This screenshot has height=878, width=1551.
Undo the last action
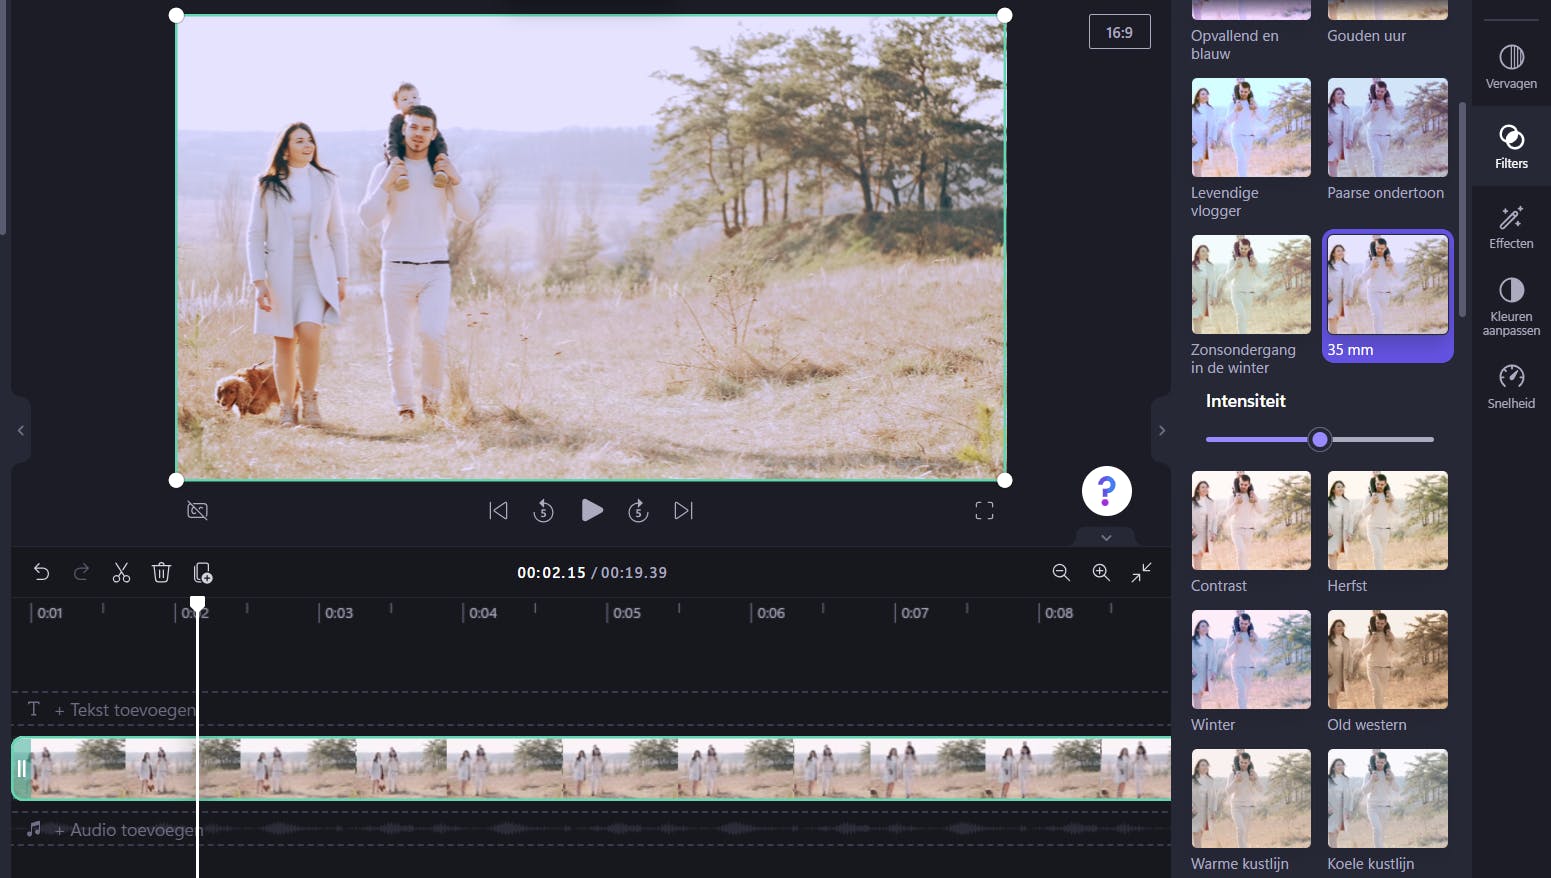[41, 572]
